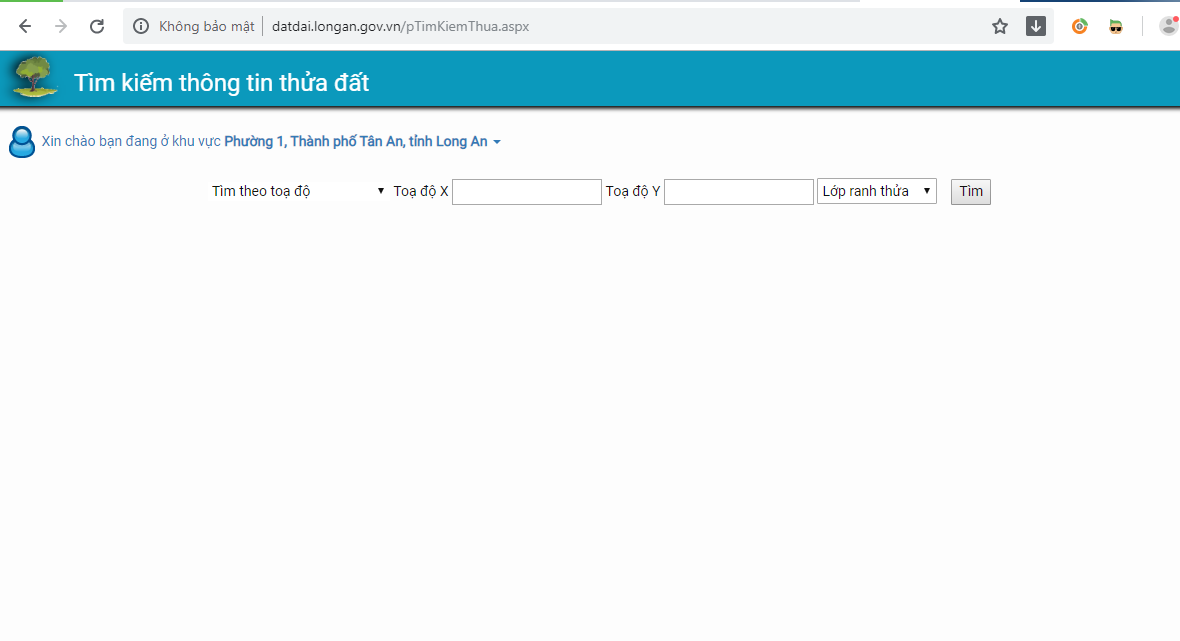Focus the Toạ độ Y input field
This screenshot has height=641, width=1180.
click(739, 192)
